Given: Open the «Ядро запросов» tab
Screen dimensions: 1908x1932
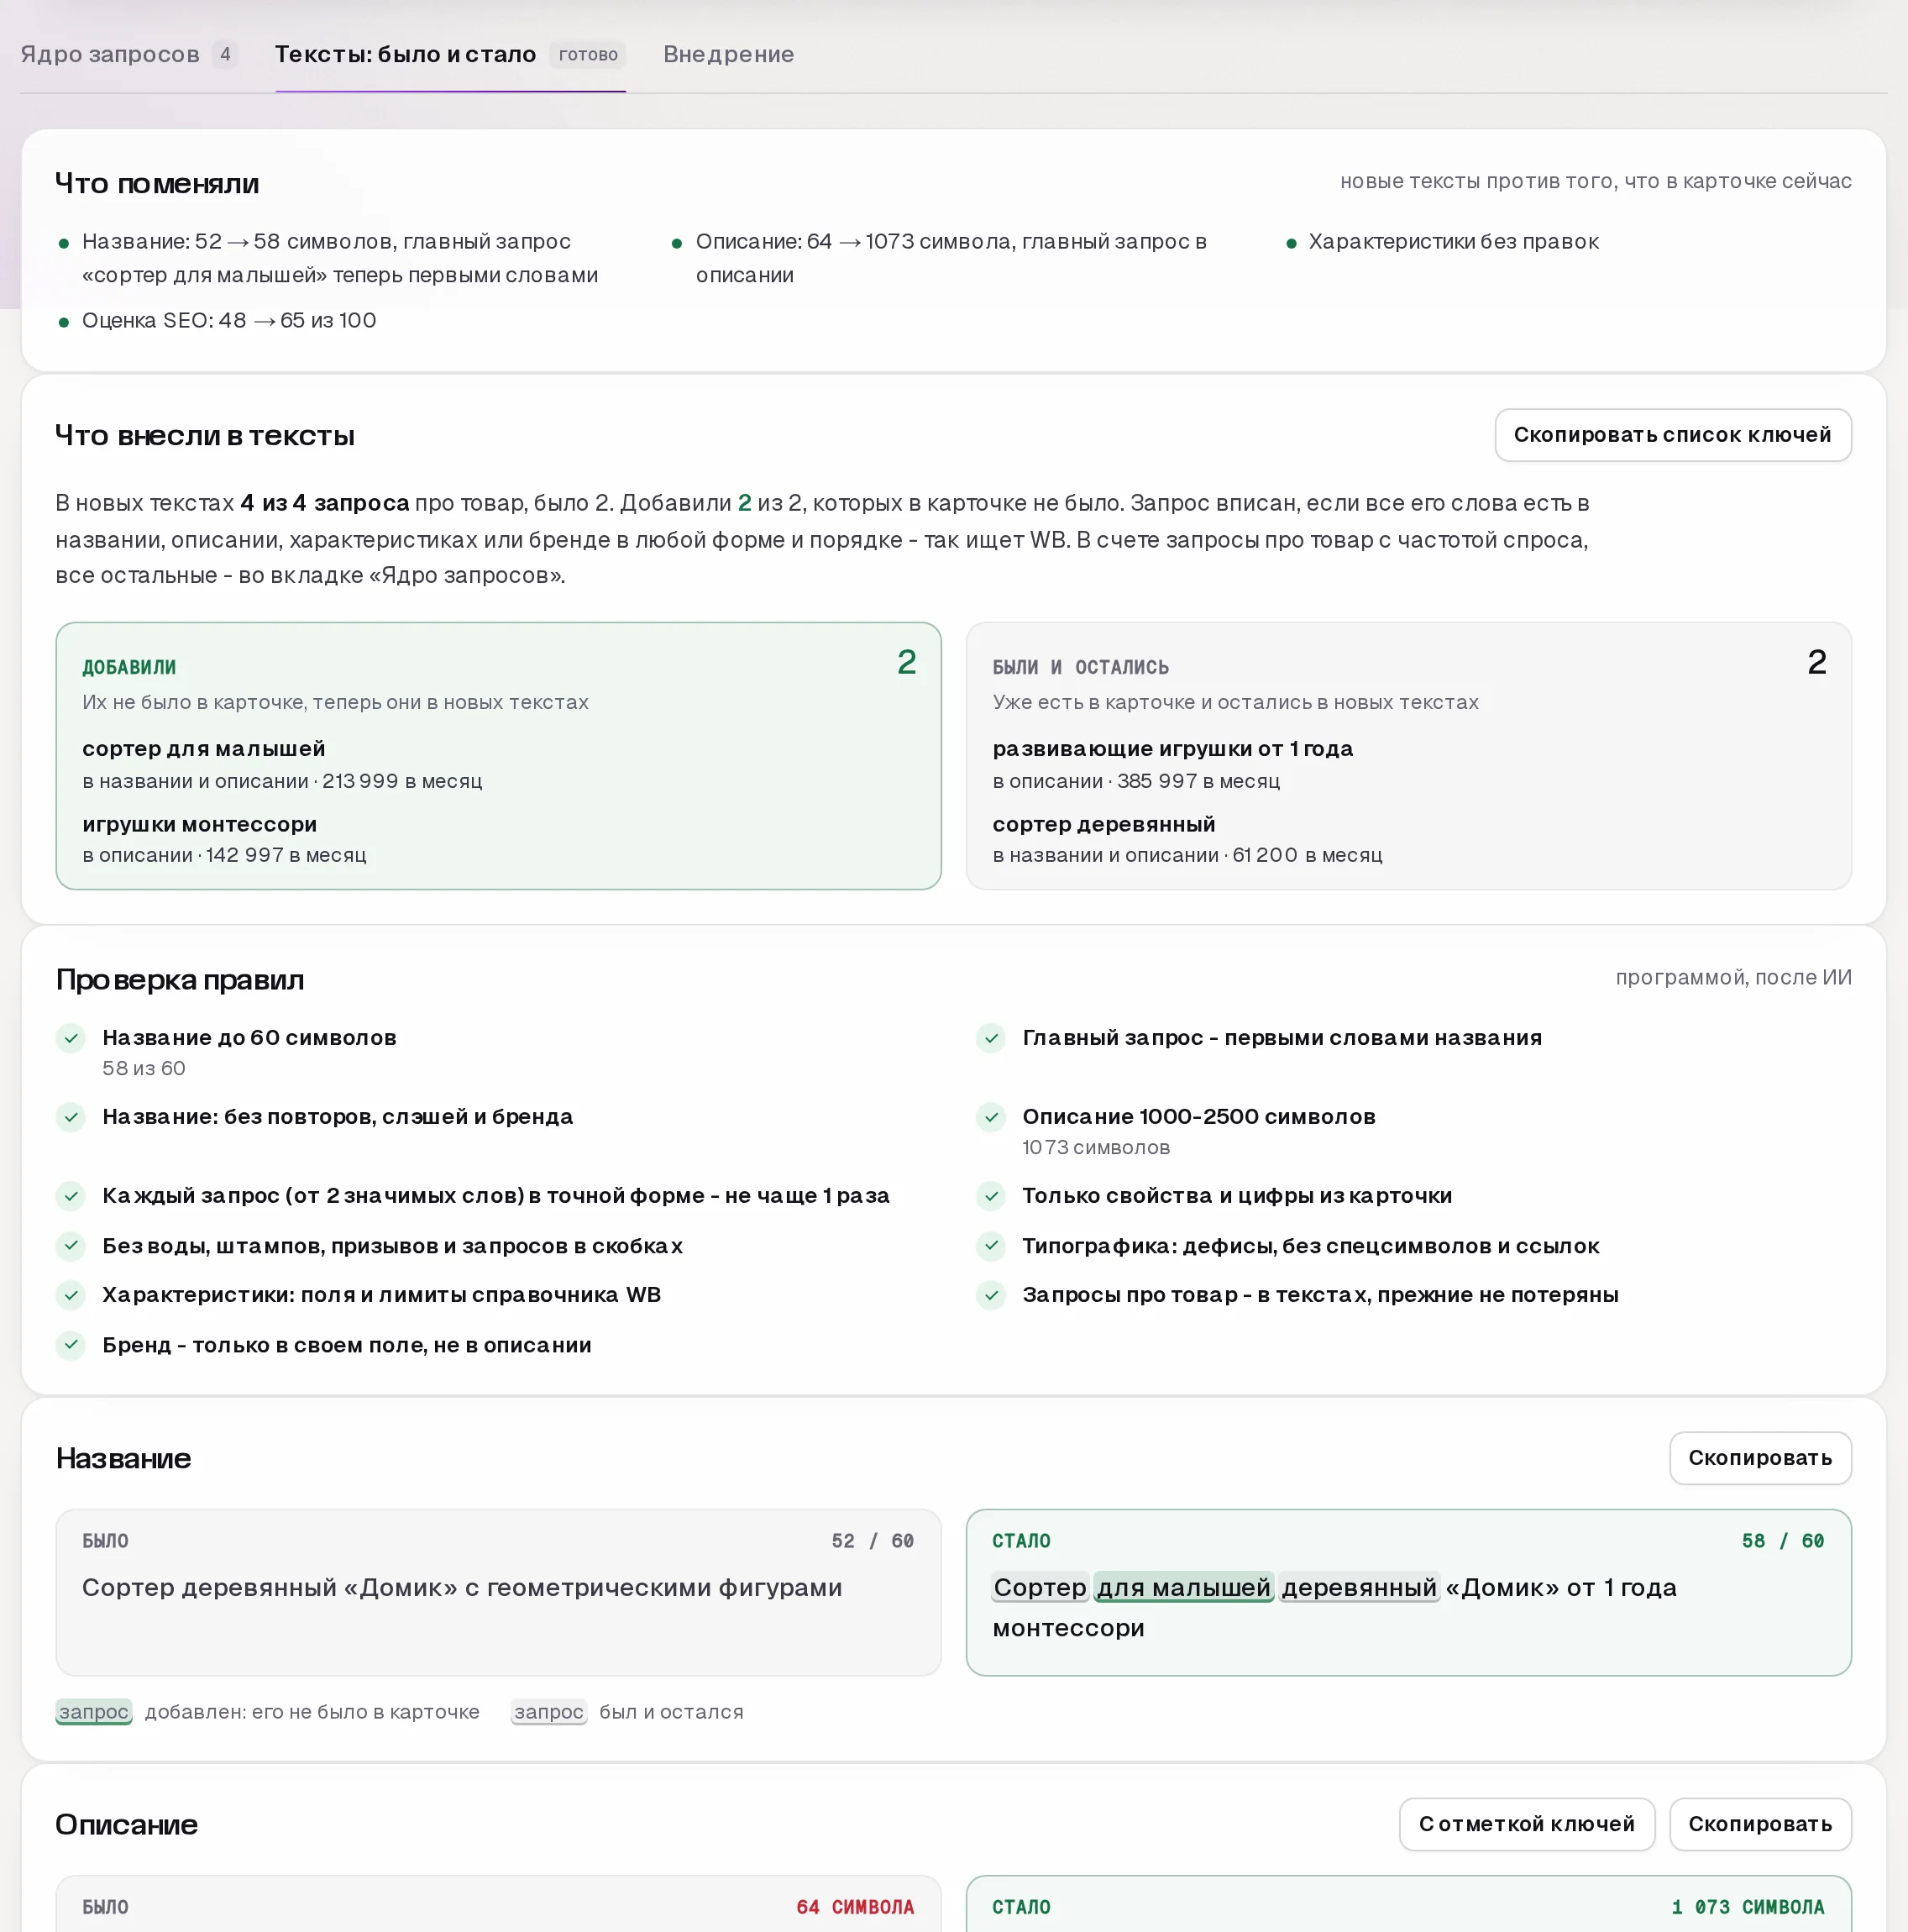Looking at the screenshot, I should (x=129, y=54).
